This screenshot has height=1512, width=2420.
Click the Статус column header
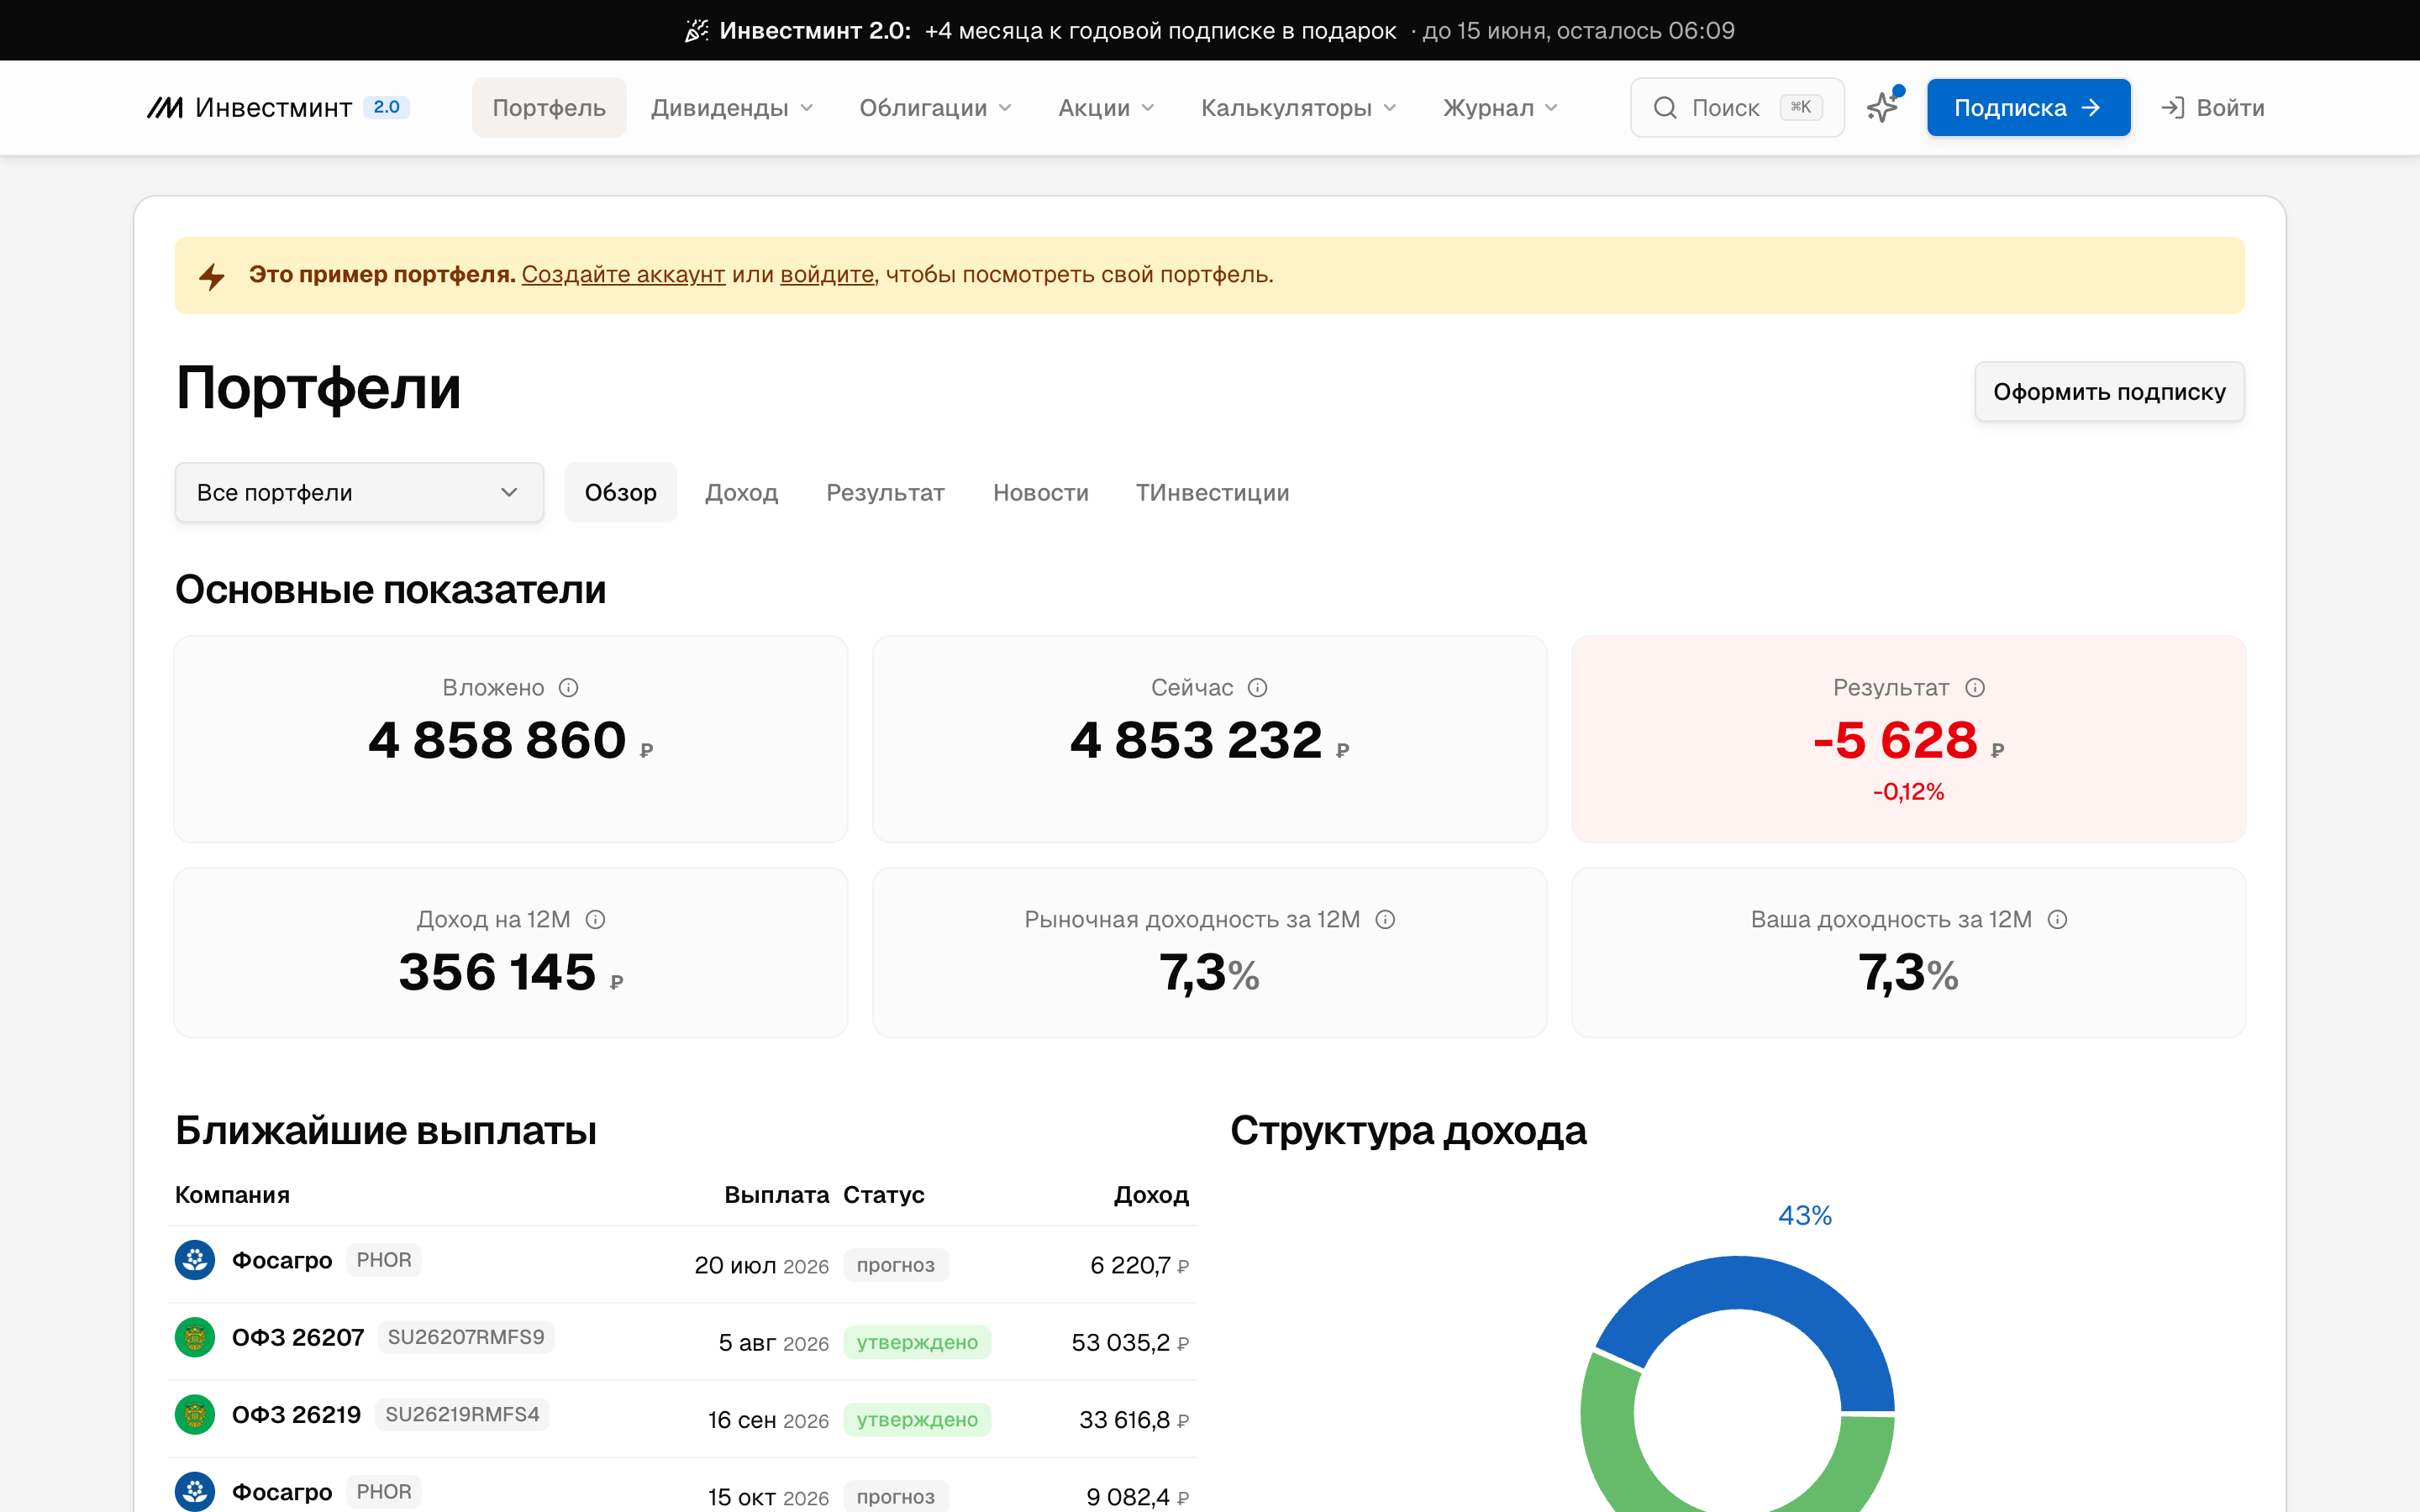(x=884, y=1195)
